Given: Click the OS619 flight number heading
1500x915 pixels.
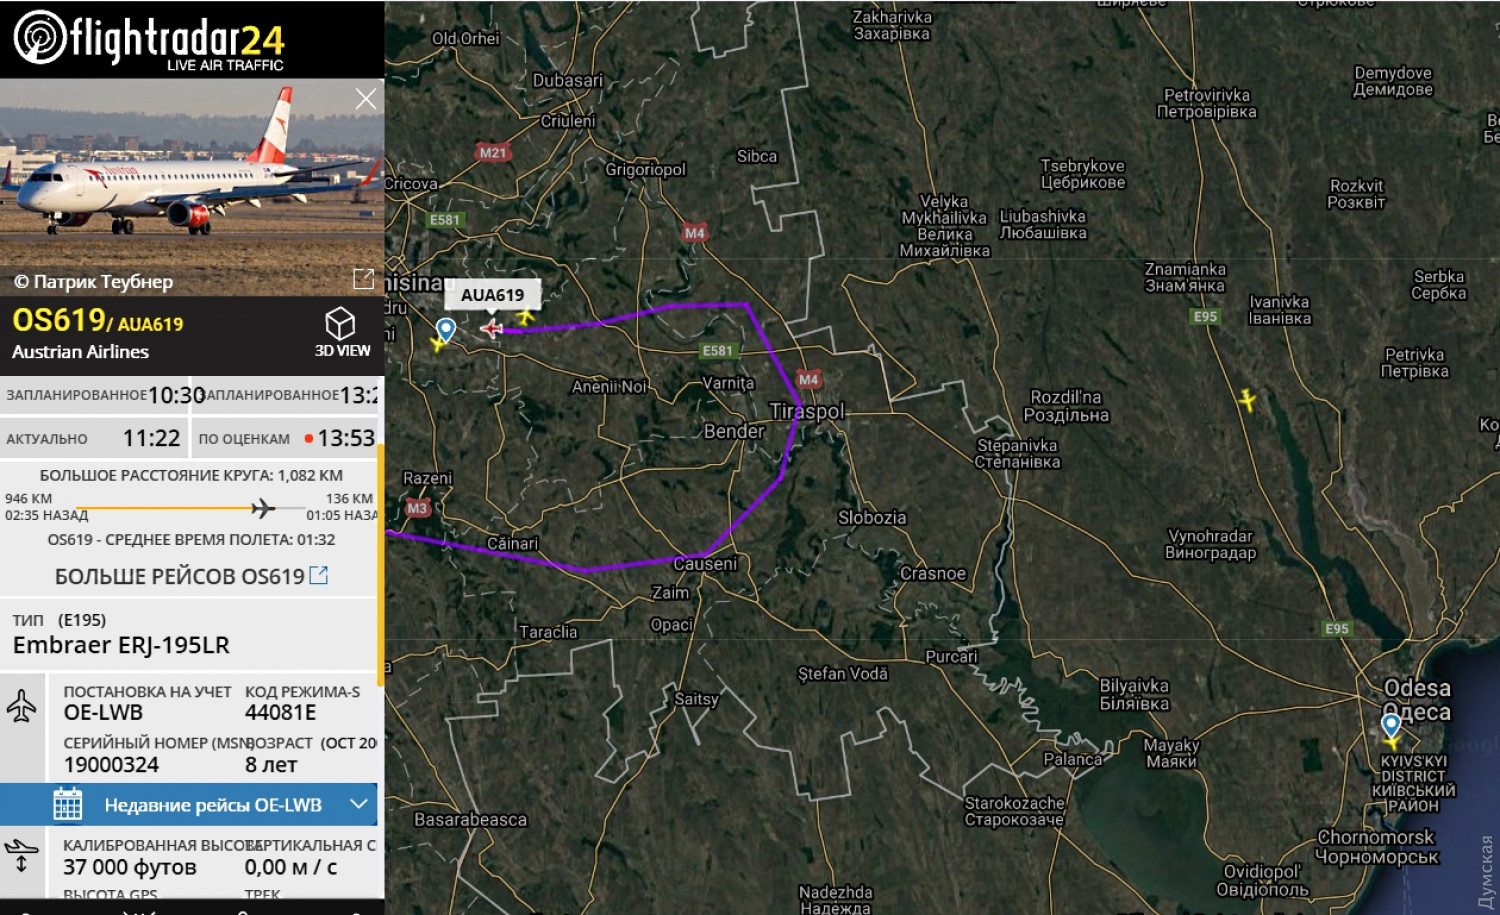Looking at the screenshot, I should coord(59,320).
